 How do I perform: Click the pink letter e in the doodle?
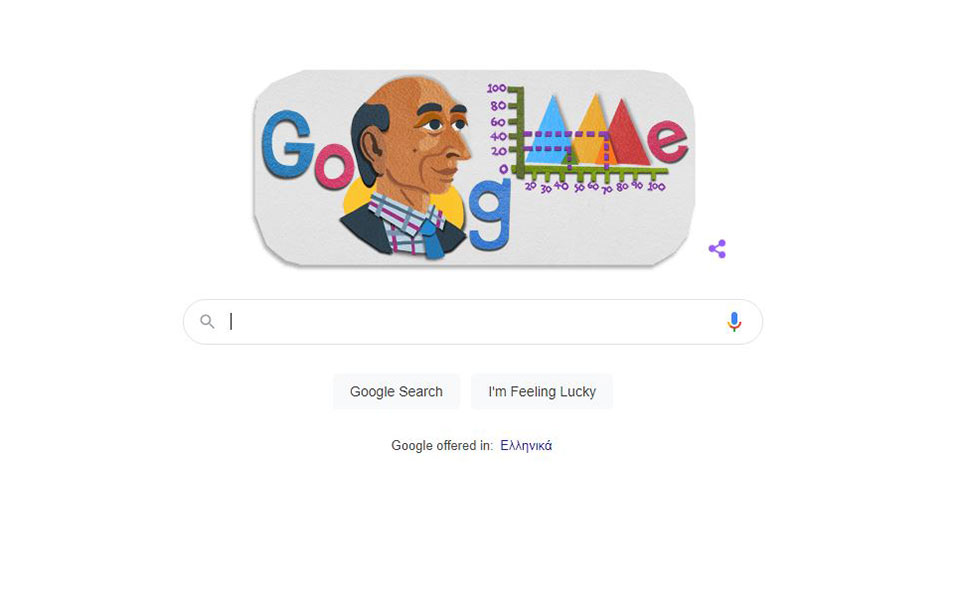click(x=667, y=141)
